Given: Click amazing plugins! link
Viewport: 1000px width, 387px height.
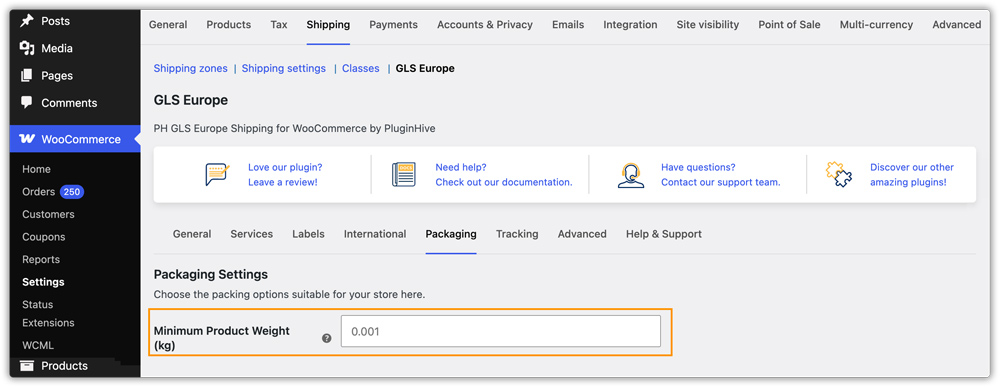Looking at the screenshot, I should click(908, 182).
